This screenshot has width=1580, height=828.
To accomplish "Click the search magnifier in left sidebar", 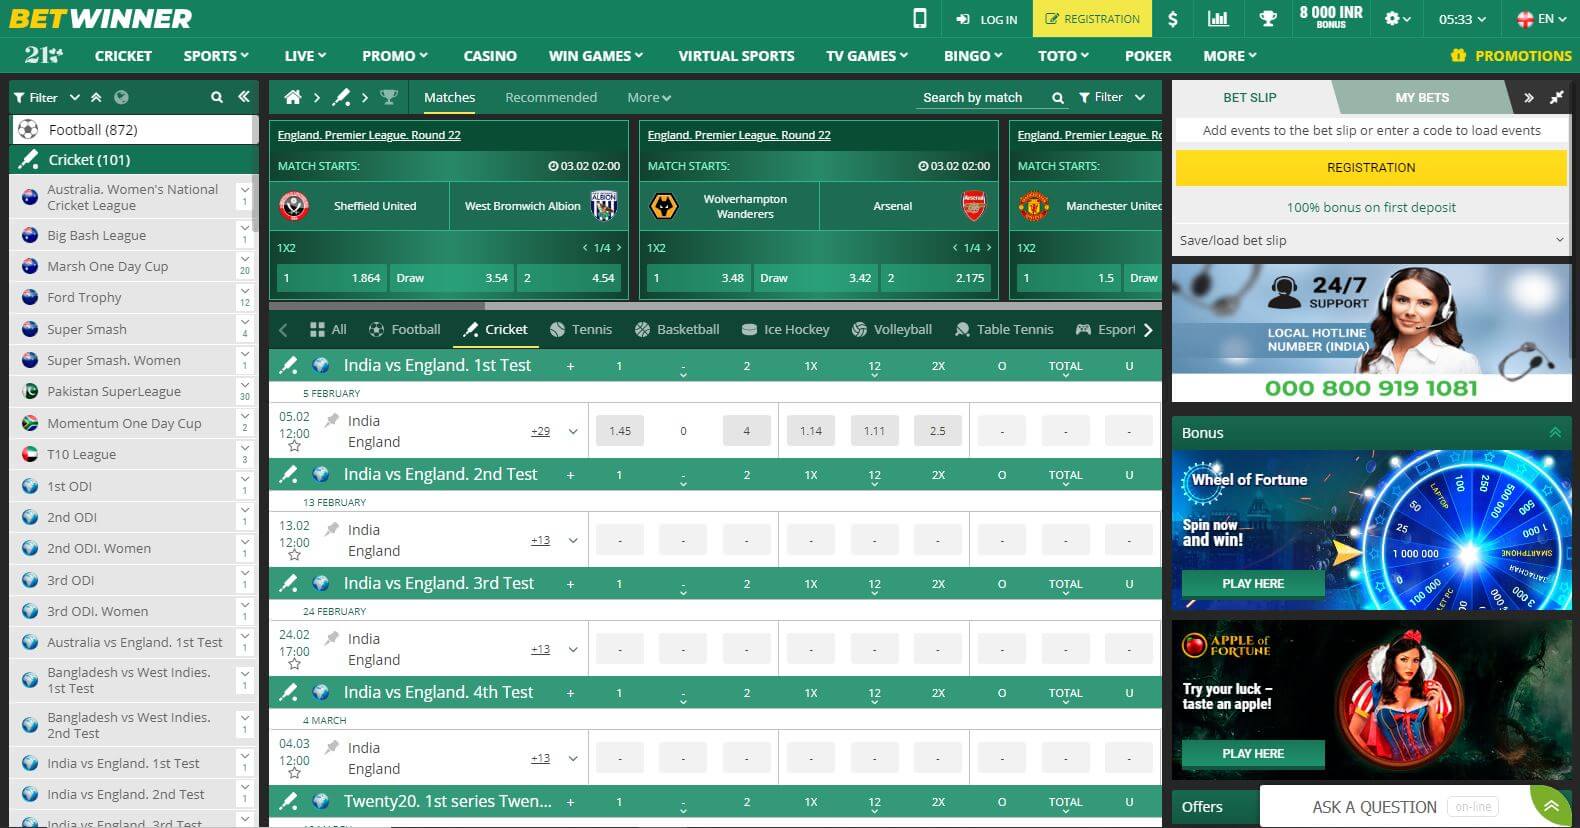I will [217, 97].
